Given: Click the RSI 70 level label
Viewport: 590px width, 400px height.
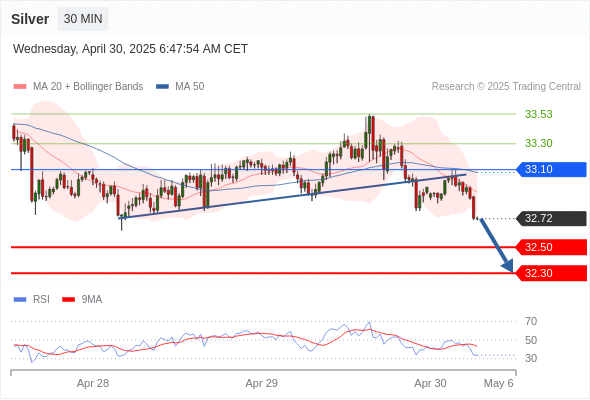Looking at the screenshot, I should point(531,321).
